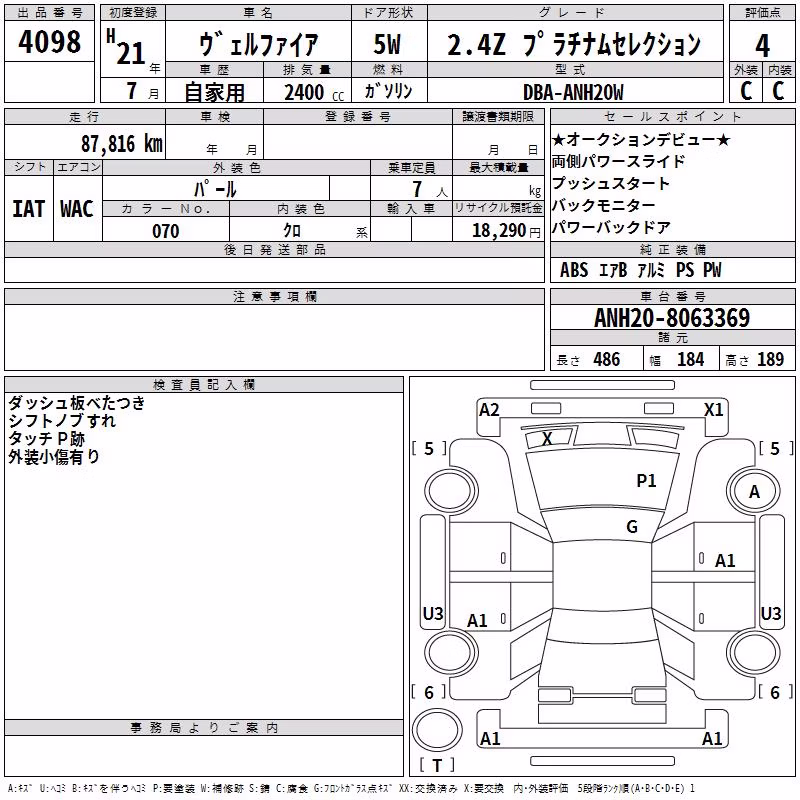Click the パワーバックドア sales point
800x800 pixels.
pos(611,227)
